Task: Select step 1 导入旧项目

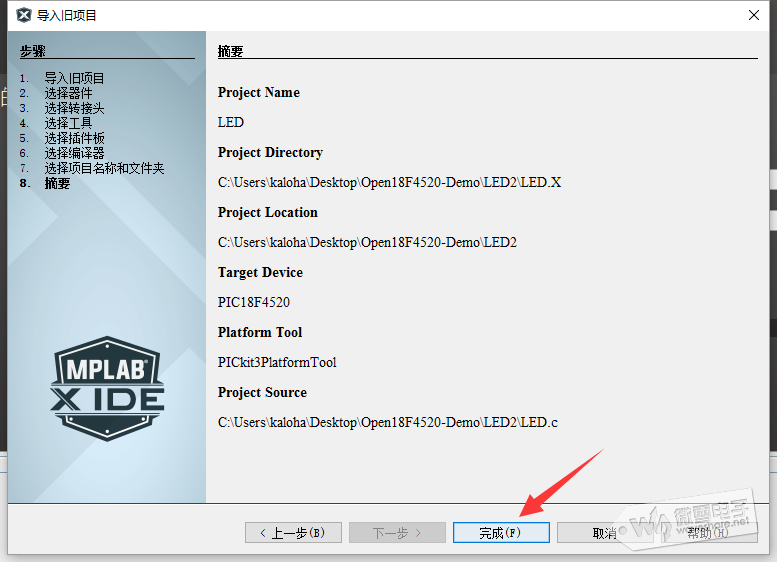Action: [74, 78]
